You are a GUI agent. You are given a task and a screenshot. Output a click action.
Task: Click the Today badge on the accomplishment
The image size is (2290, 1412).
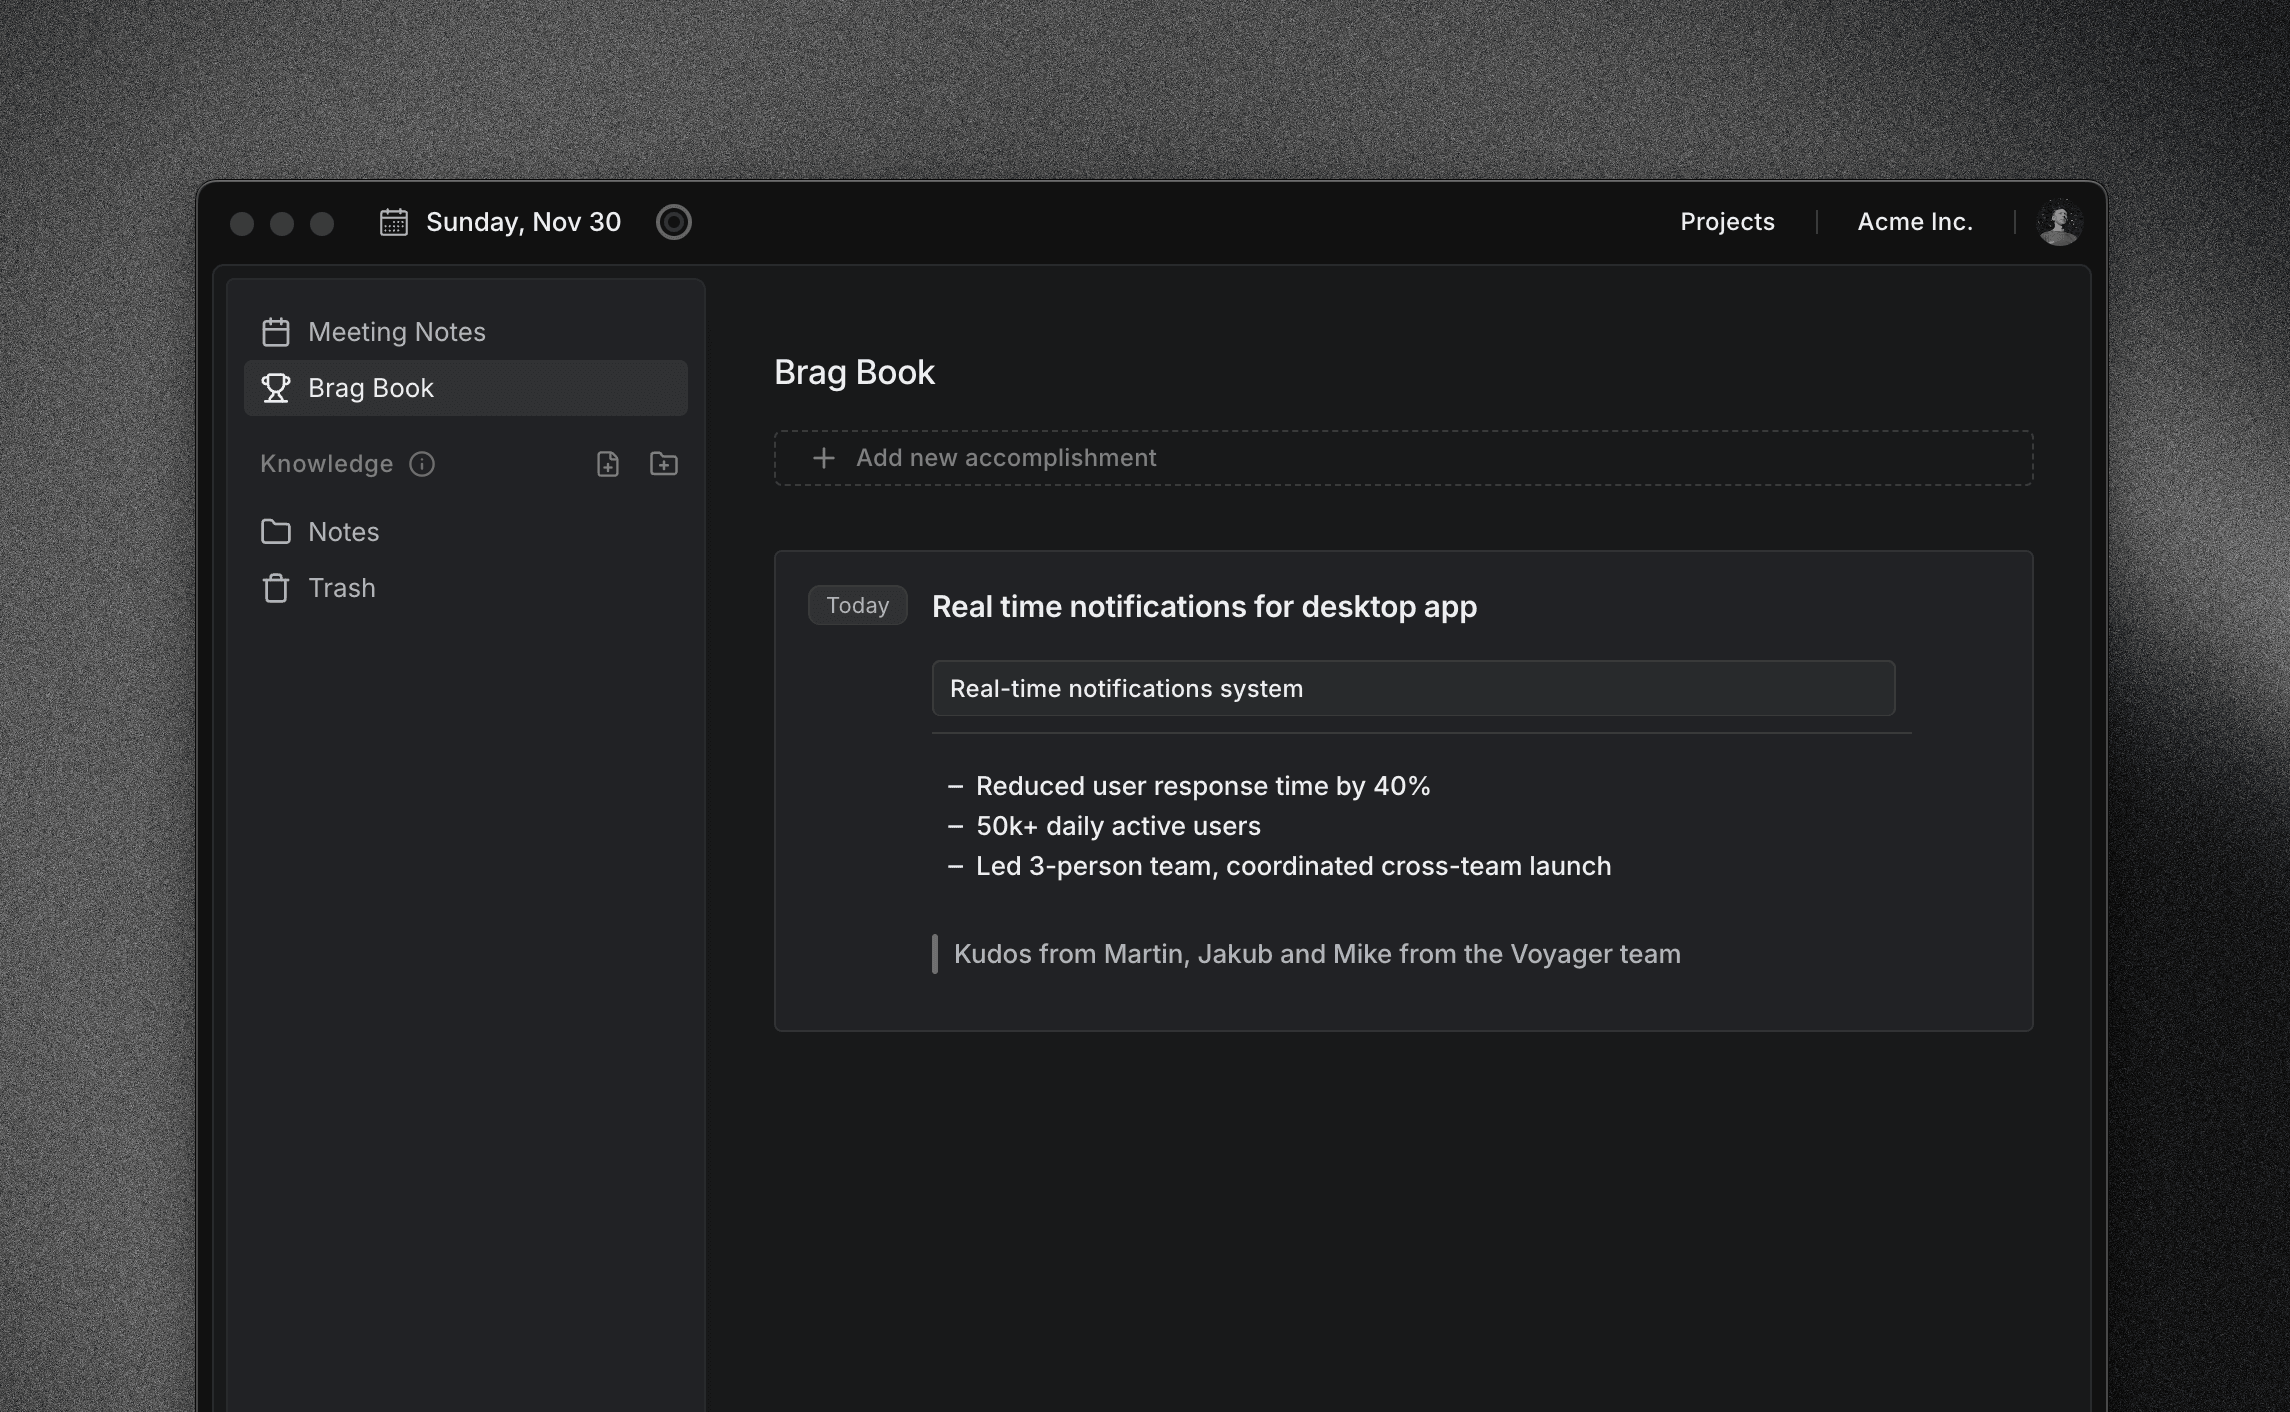[857, 605]
